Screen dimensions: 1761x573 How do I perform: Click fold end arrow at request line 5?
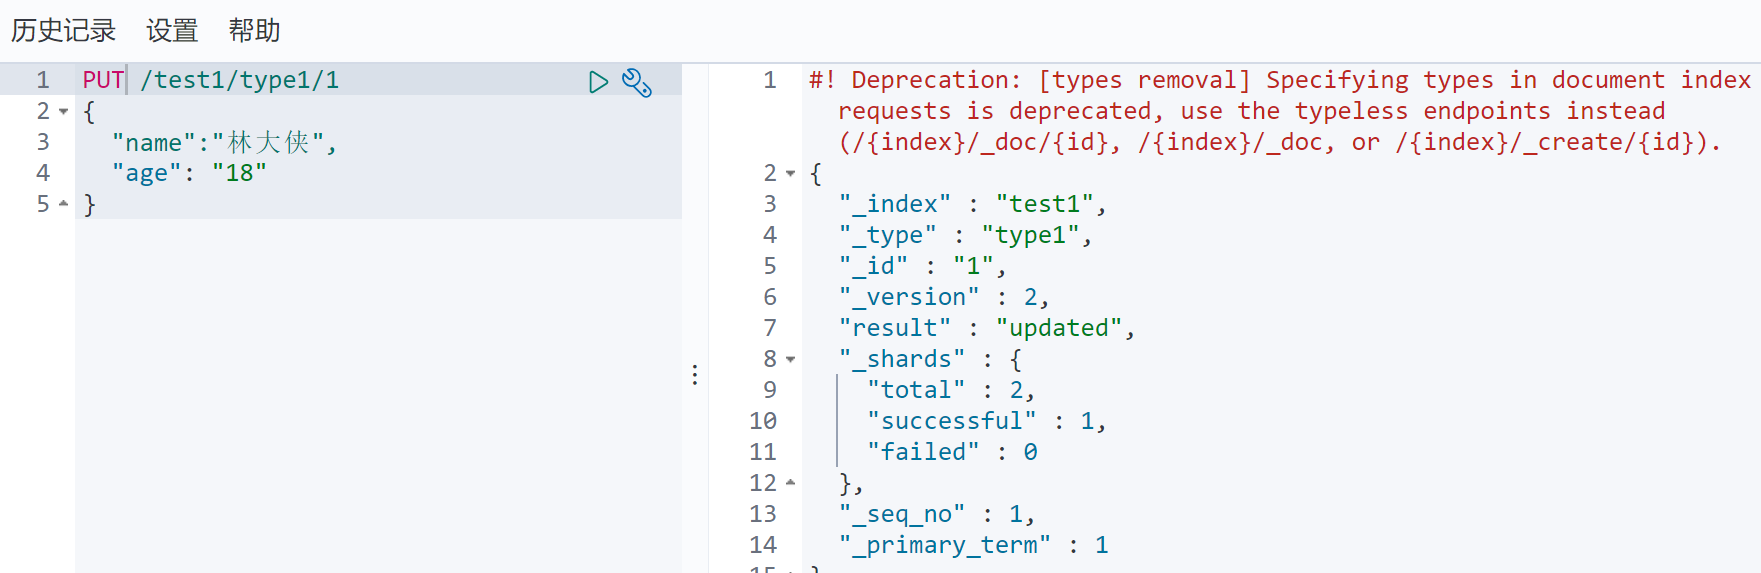pyautogui.click(x=64, y=204)
